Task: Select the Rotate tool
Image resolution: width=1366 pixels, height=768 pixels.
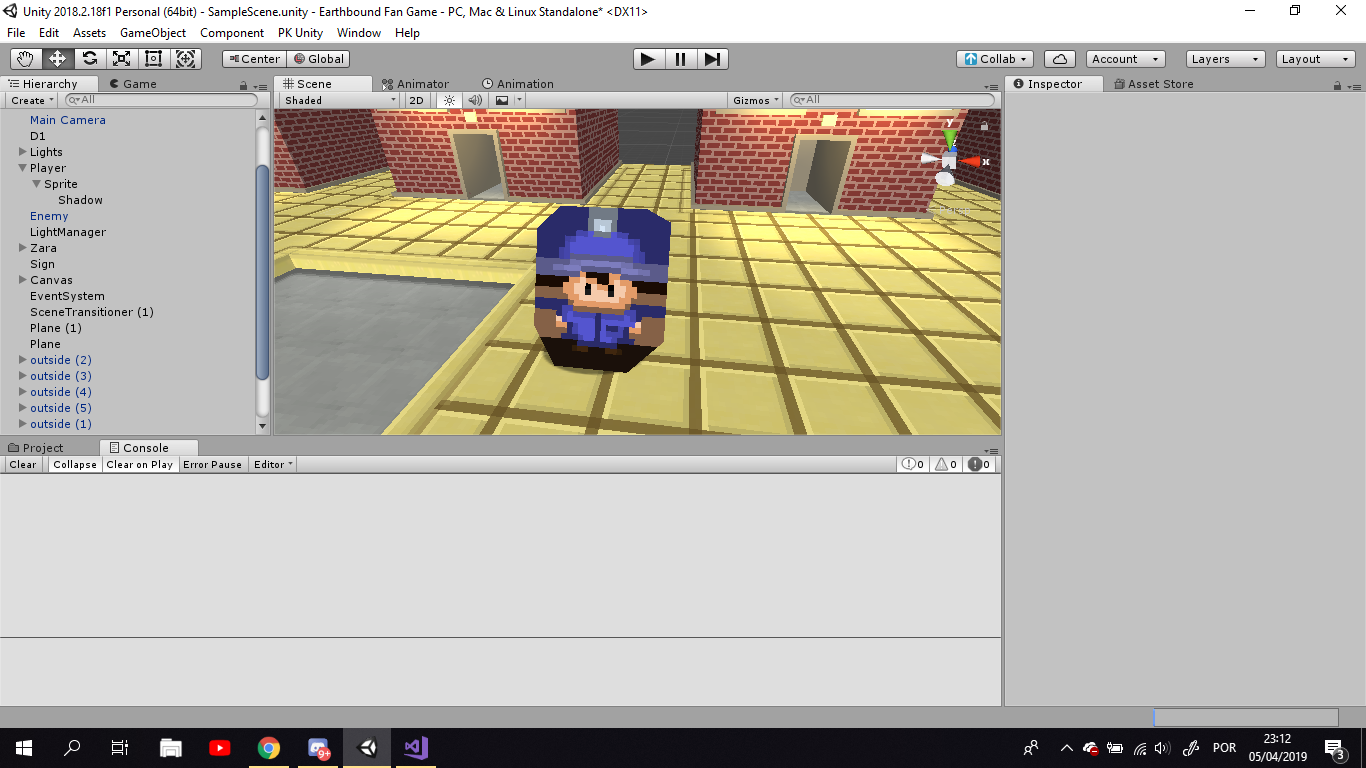Action: 89,59
